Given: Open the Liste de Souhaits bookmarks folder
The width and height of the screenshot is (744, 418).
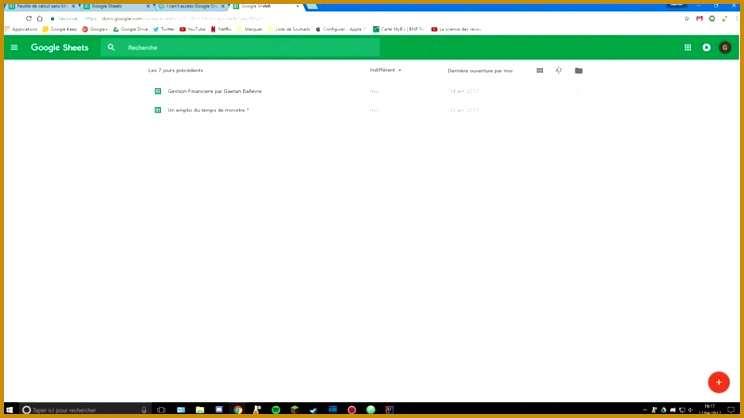Looking at the screenshot, I should tap(289, 29).
